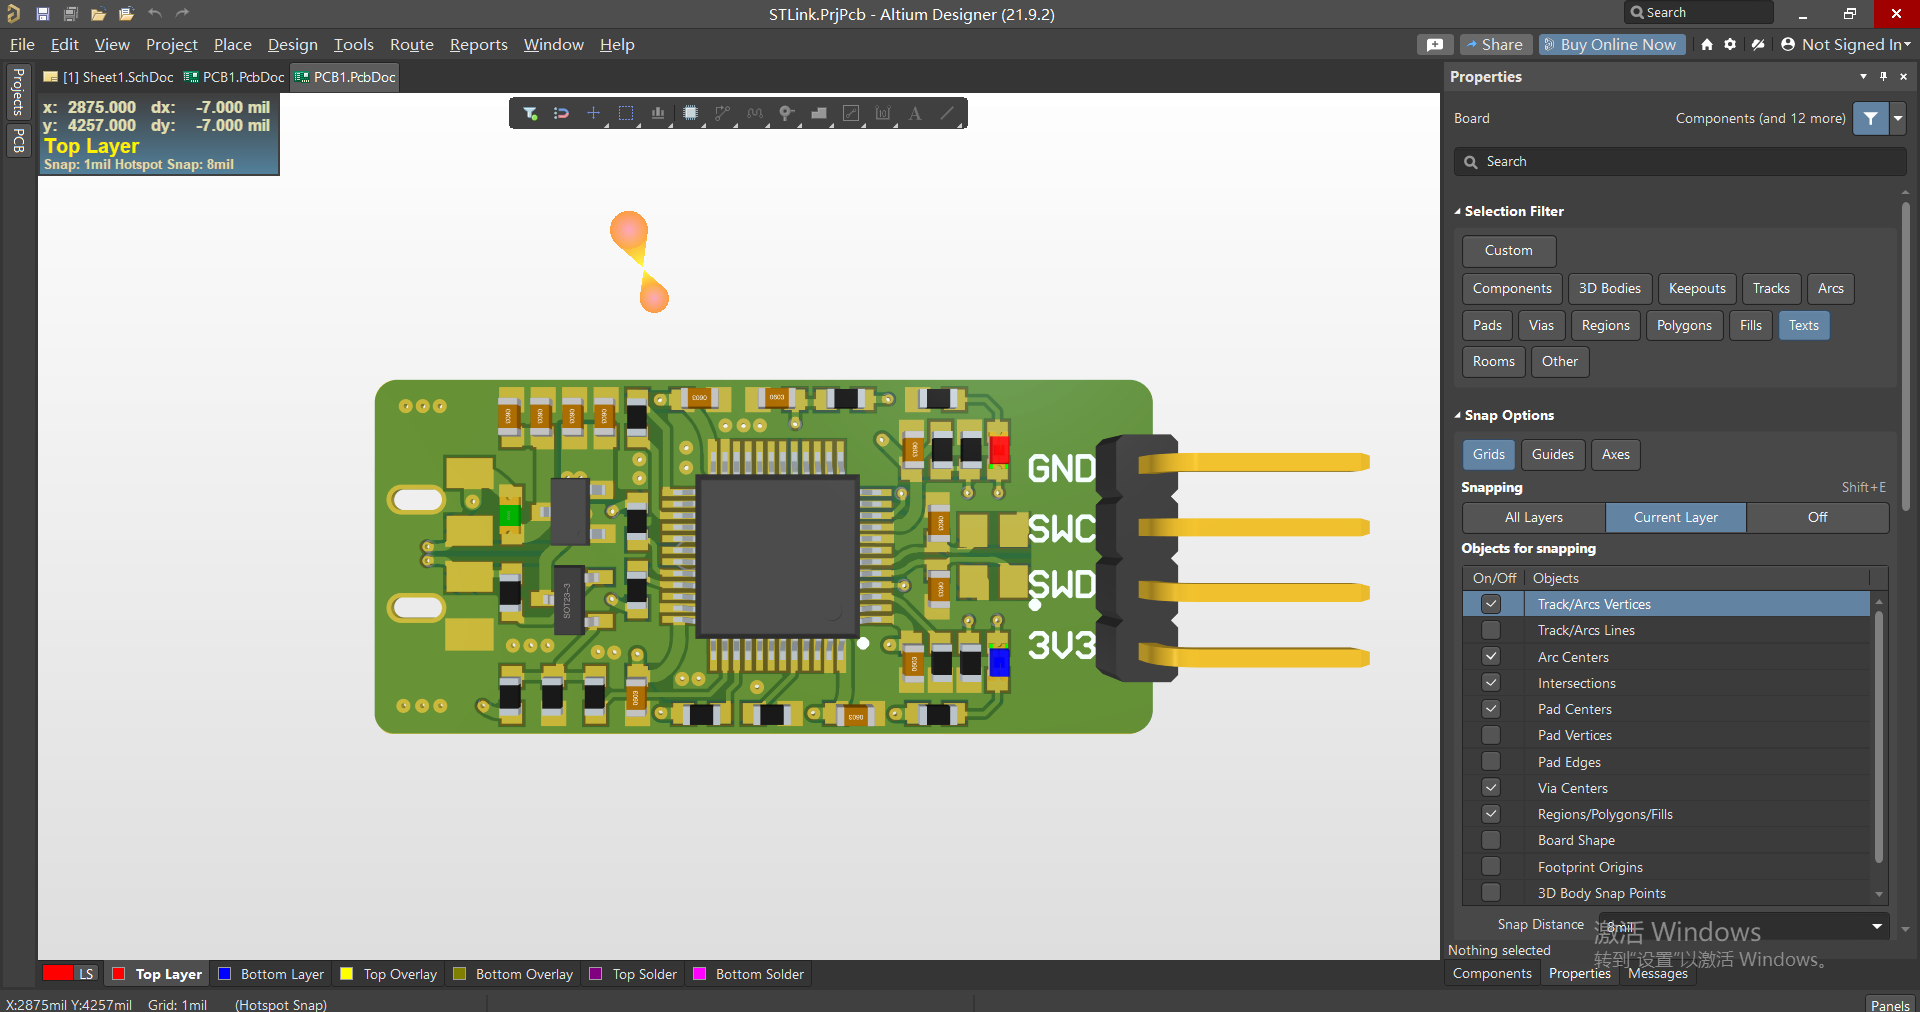The height and width of the screenshot is (1012, 1920).
Task: Open the Snap Distance dropdown
Action: pos(1876,926)
